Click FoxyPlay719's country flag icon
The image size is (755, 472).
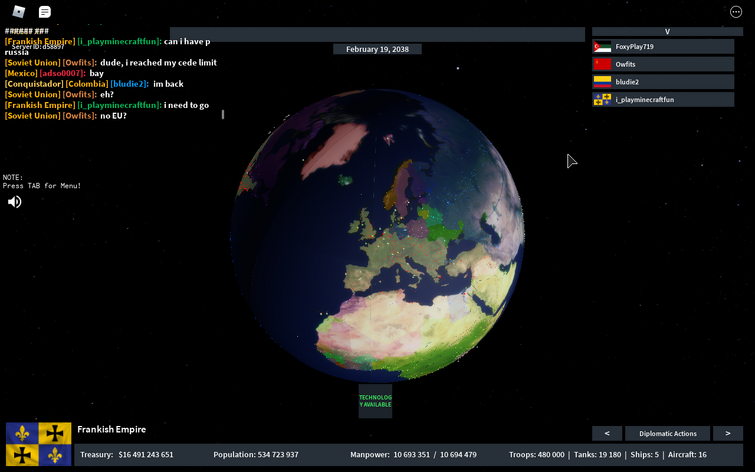[x=602, y=47]
